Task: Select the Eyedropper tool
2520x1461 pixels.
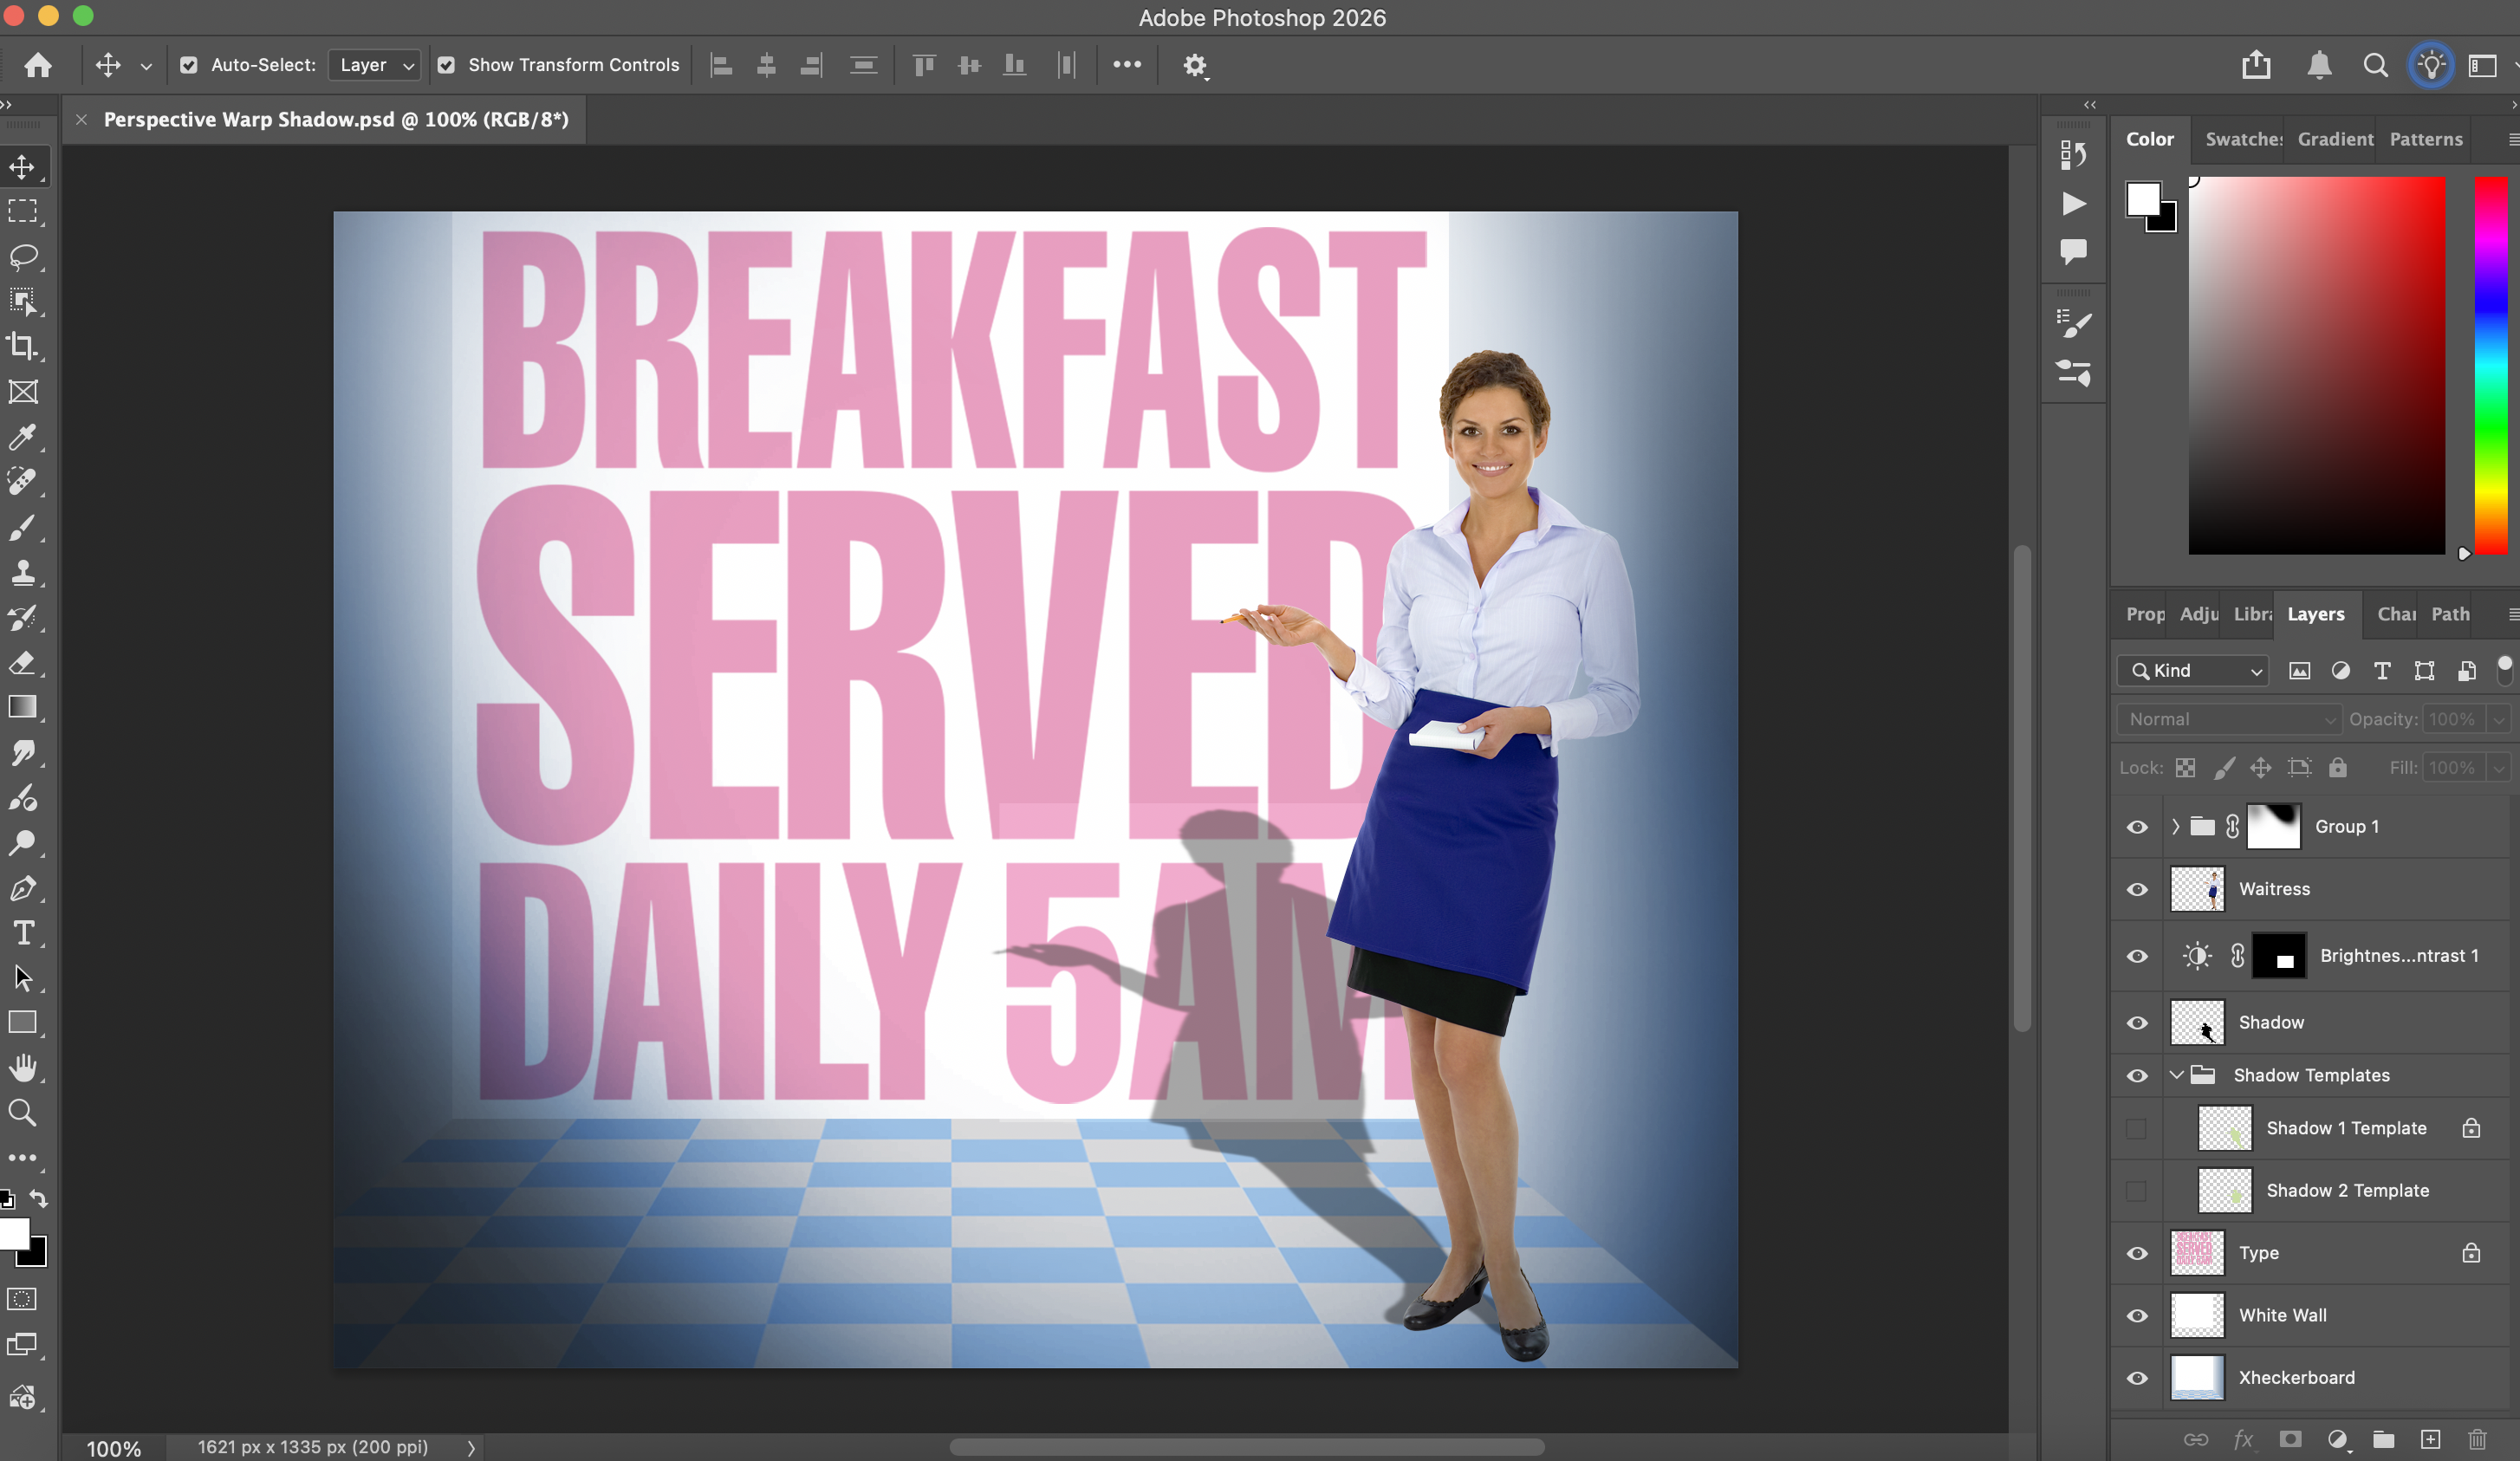Action: tap(23, 437)
